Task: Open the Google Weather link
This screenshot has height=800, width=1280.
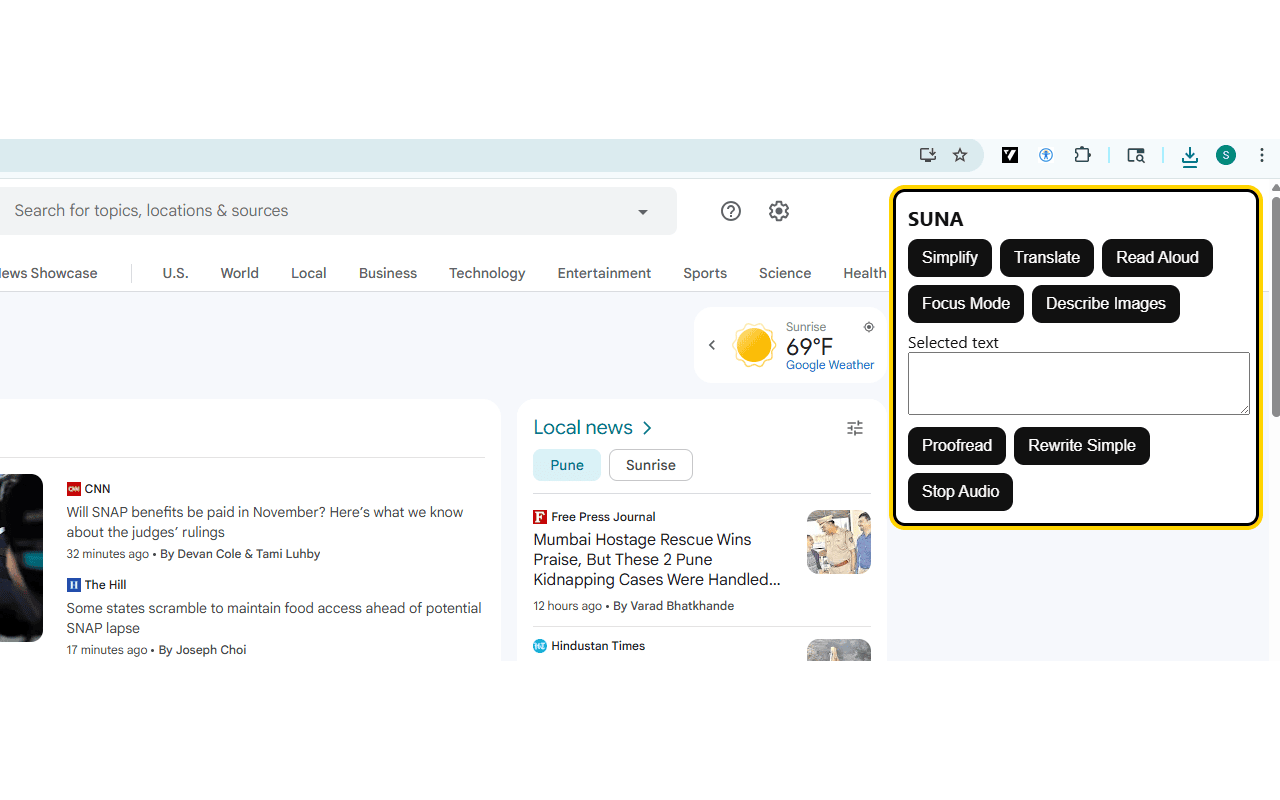Action: pyautogui.click(x=830, y=365)
